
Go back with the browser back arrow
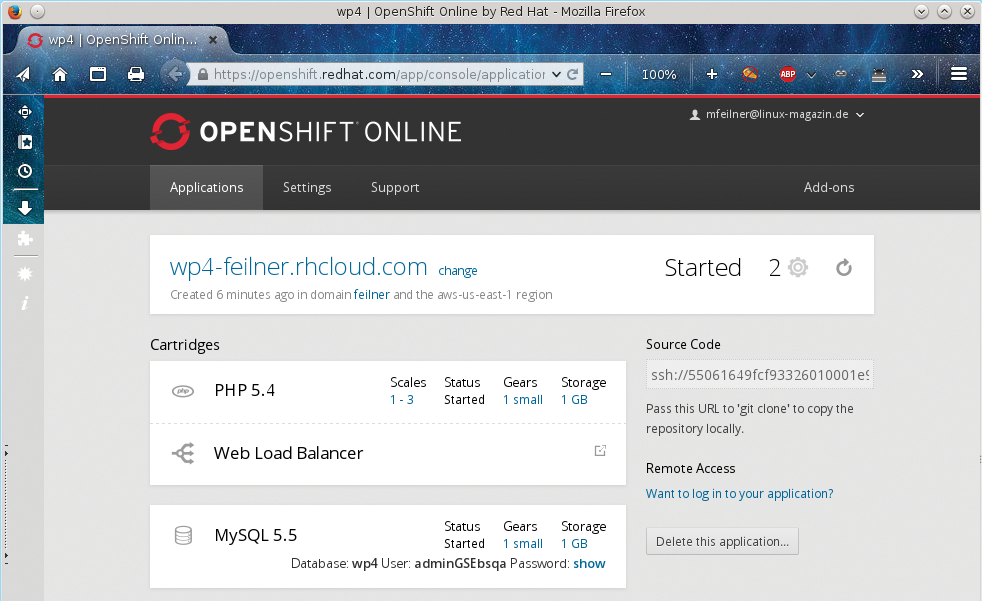pyautogui.click(x=174, y=74)
